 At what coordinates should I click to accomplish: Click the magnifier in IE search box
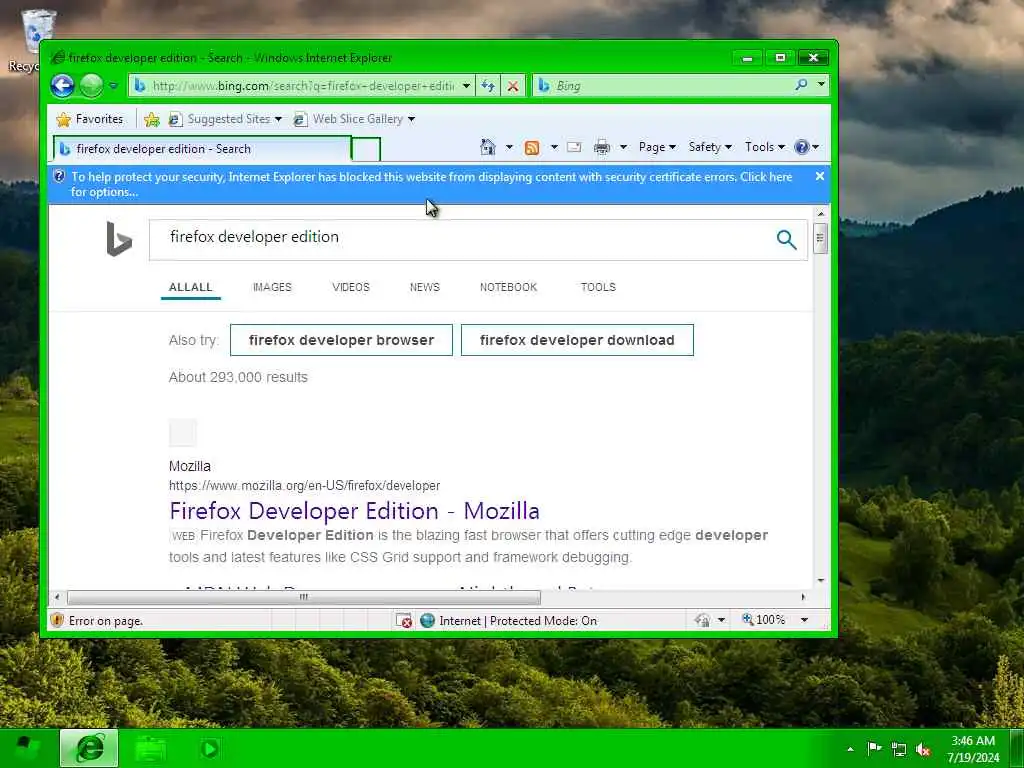801,85
